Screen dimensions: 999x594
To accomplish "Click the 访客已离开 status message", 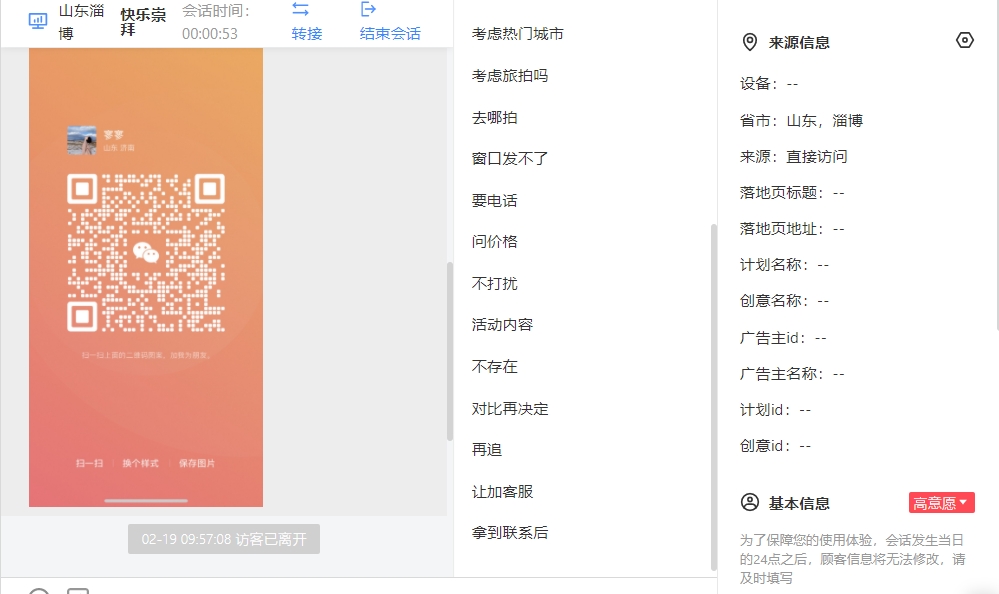I will pos(224,539).
